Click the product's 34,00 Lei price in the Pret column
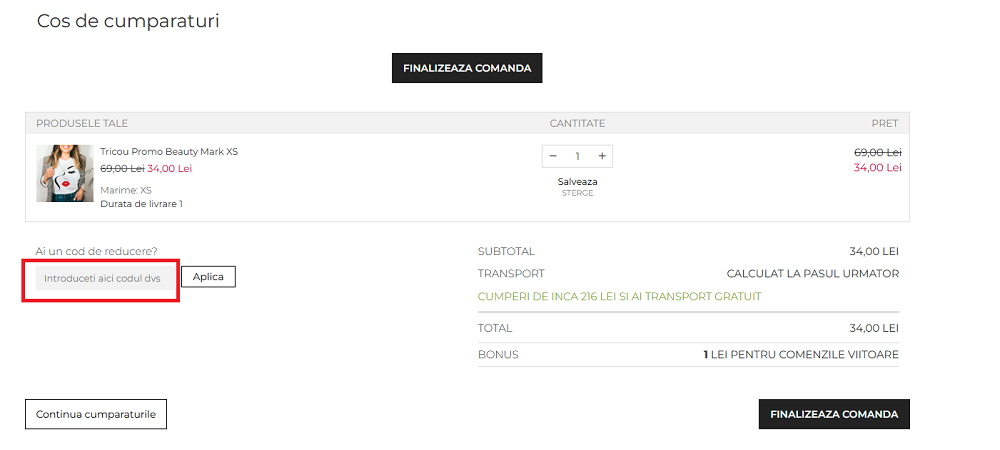1000x450 pixels. pyautogui.click(x=877, y=168)
